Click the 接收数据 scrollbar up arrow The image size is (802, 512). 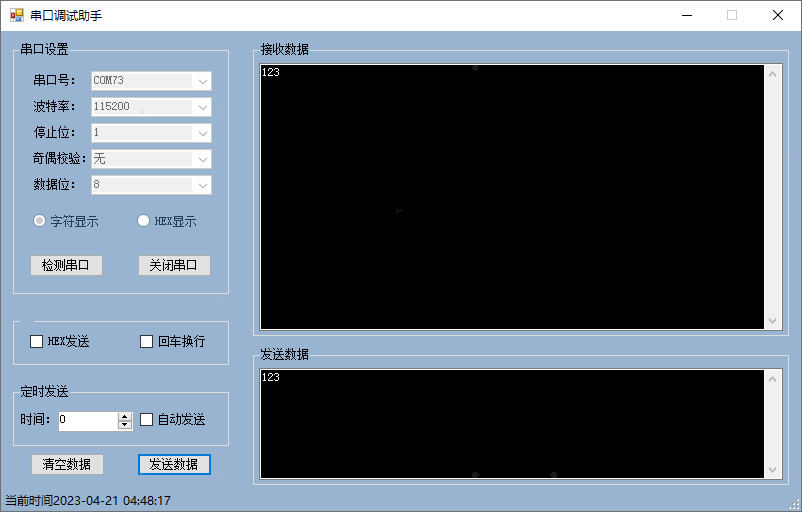772,74
